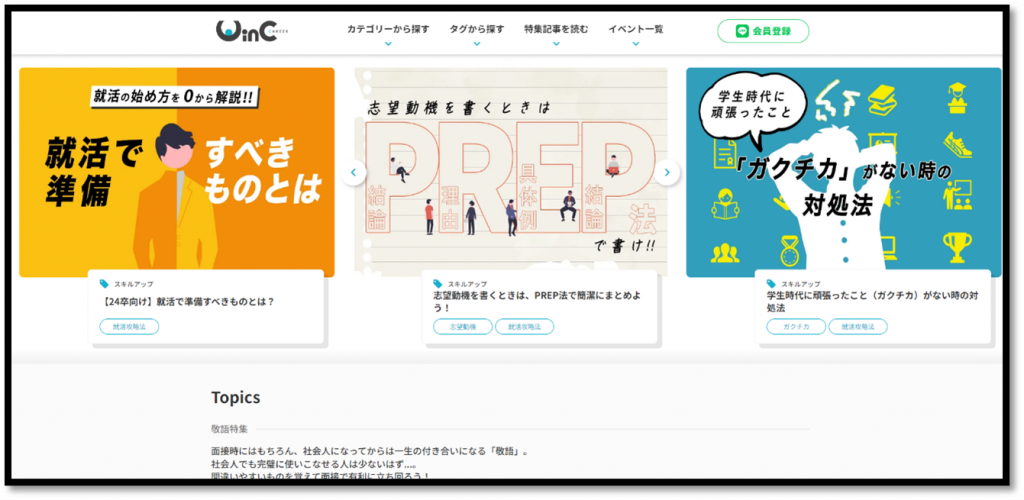Expand chevron under カテゴリーから探す

click(388, 44)
